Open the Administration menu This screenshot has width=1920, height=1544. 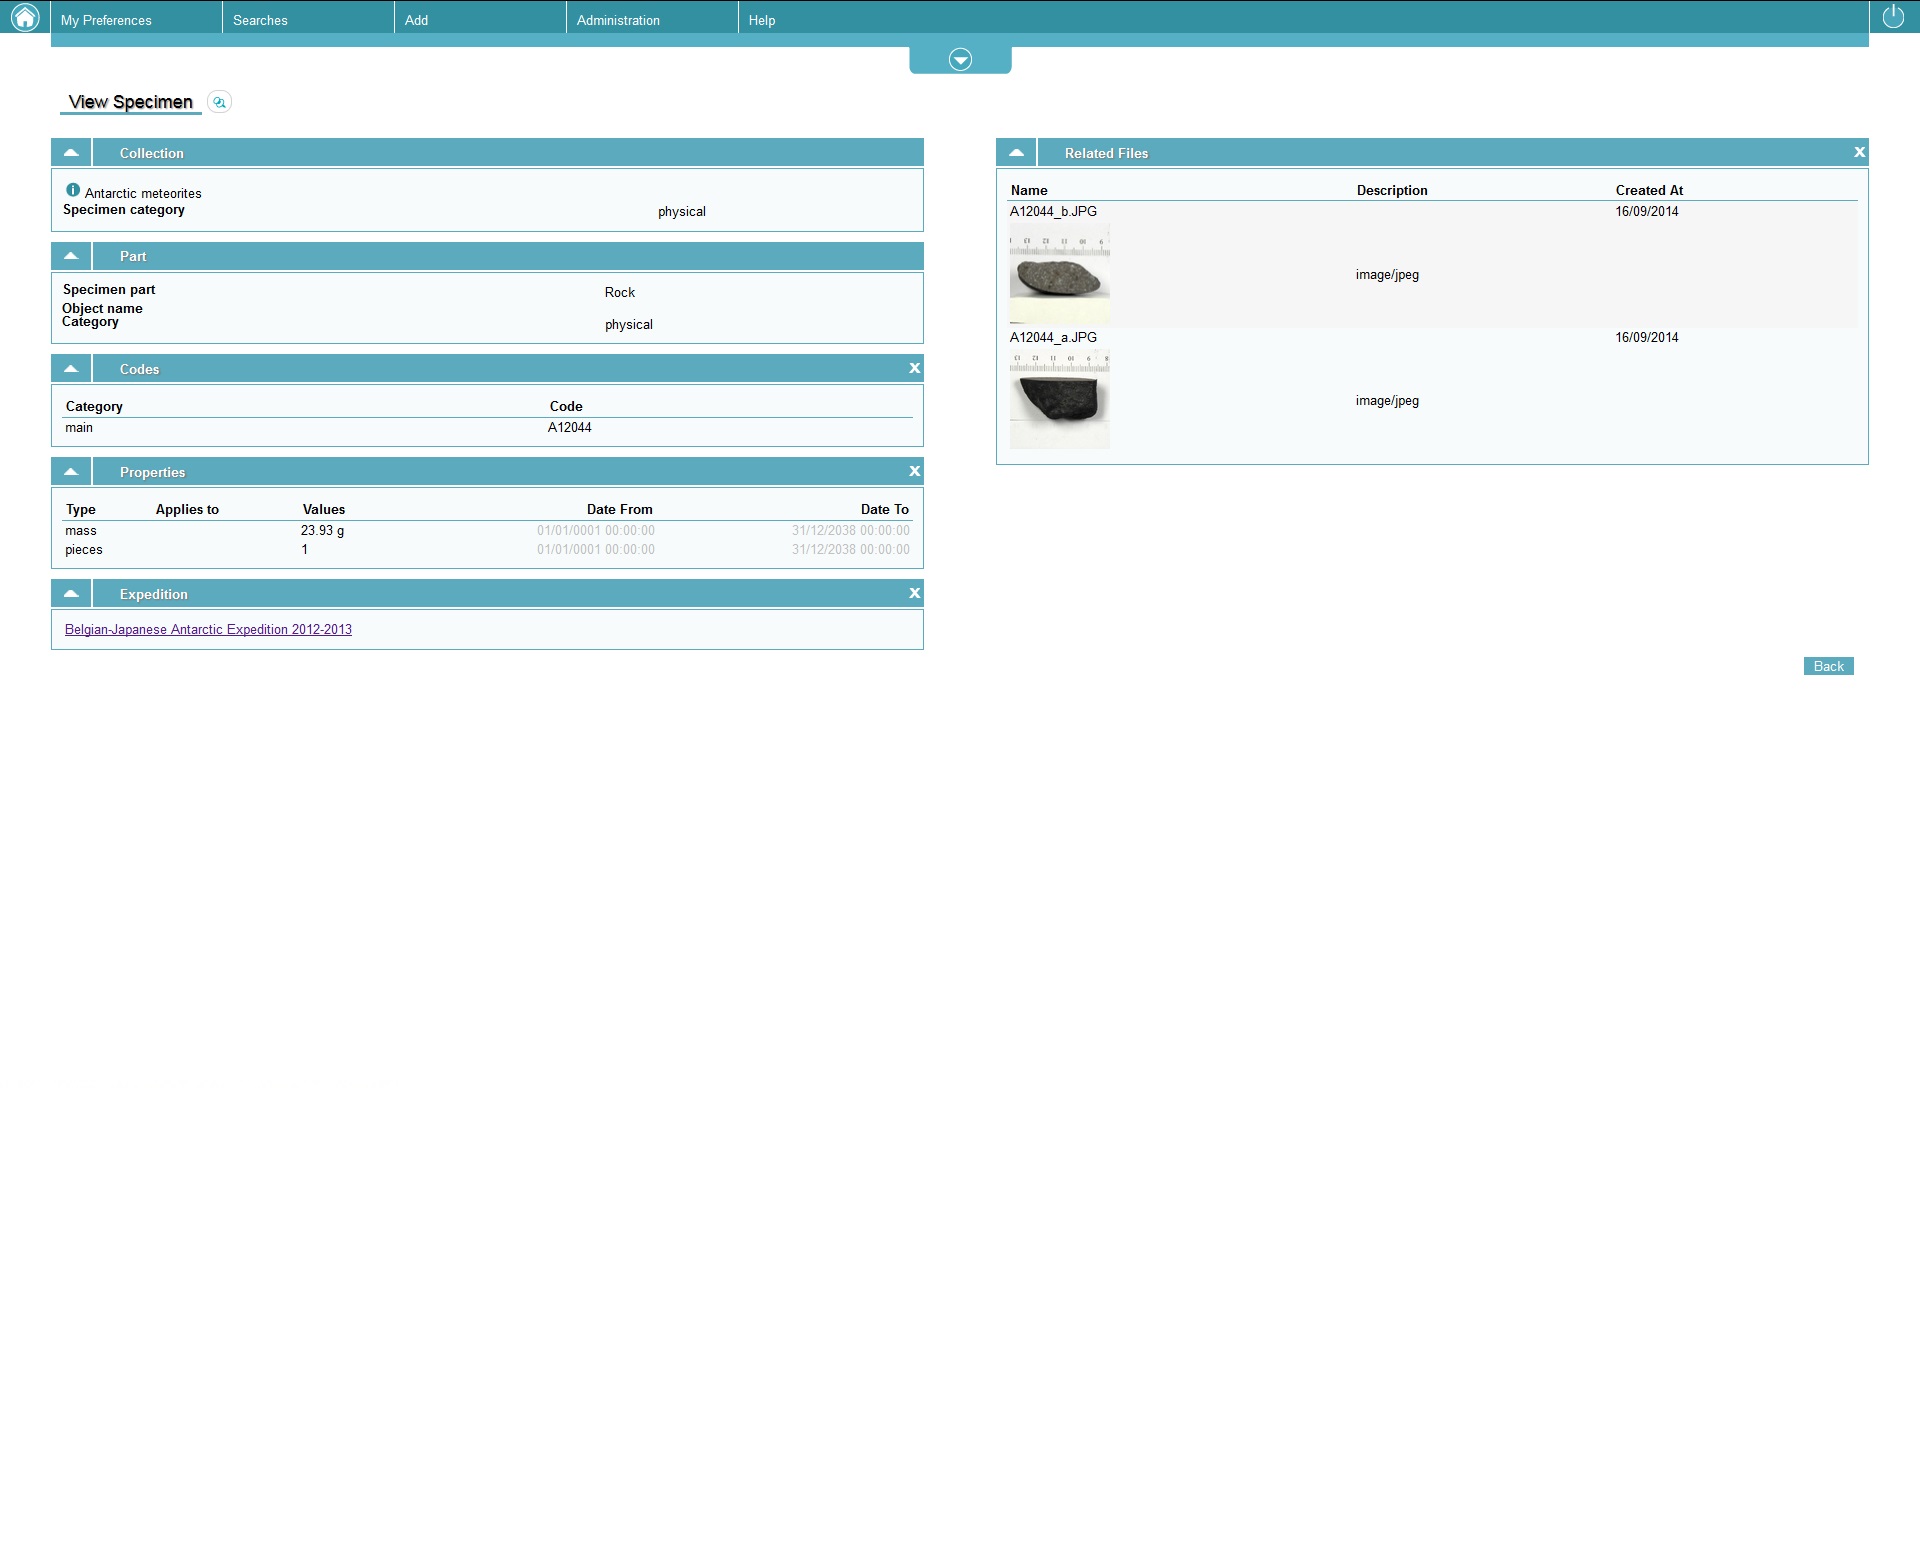pyautogui.click(x=618, y=20)
